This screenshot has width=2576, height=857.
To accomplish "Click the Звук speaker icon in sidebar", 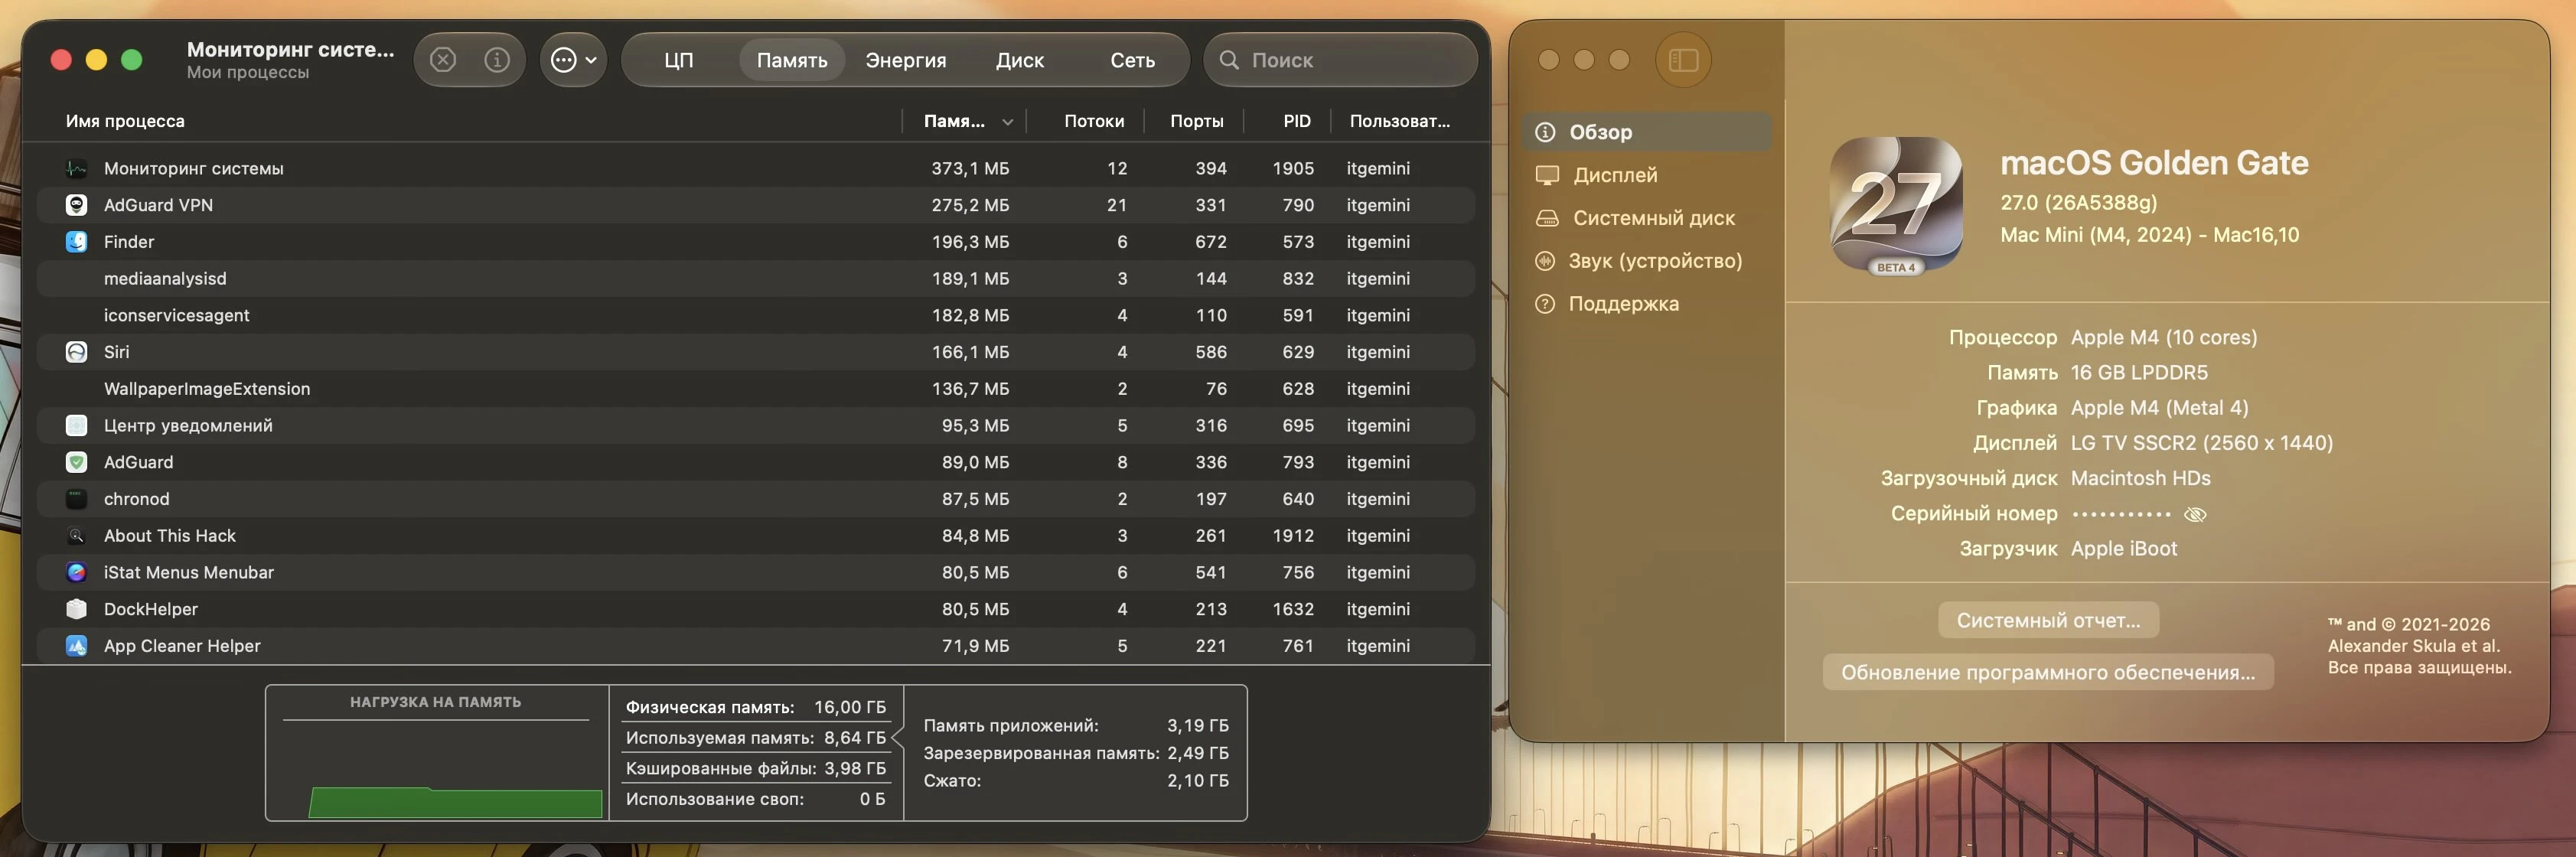I will pos(1546,261).
